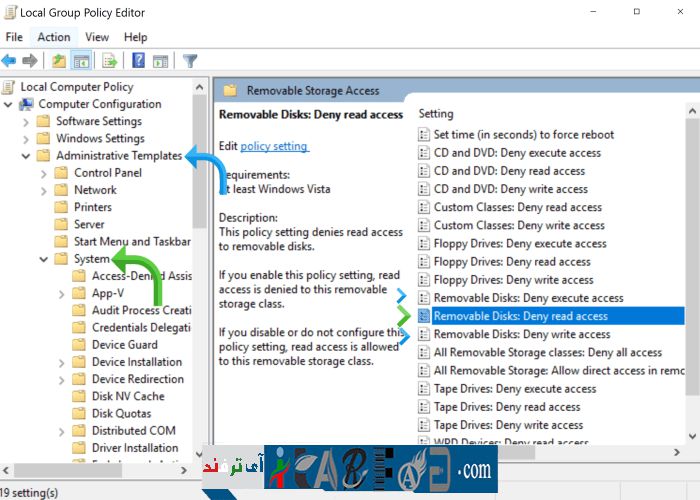Select Removable Disks: Deny write access
This screenshot has height=500, width=700.
click(521, 334)
